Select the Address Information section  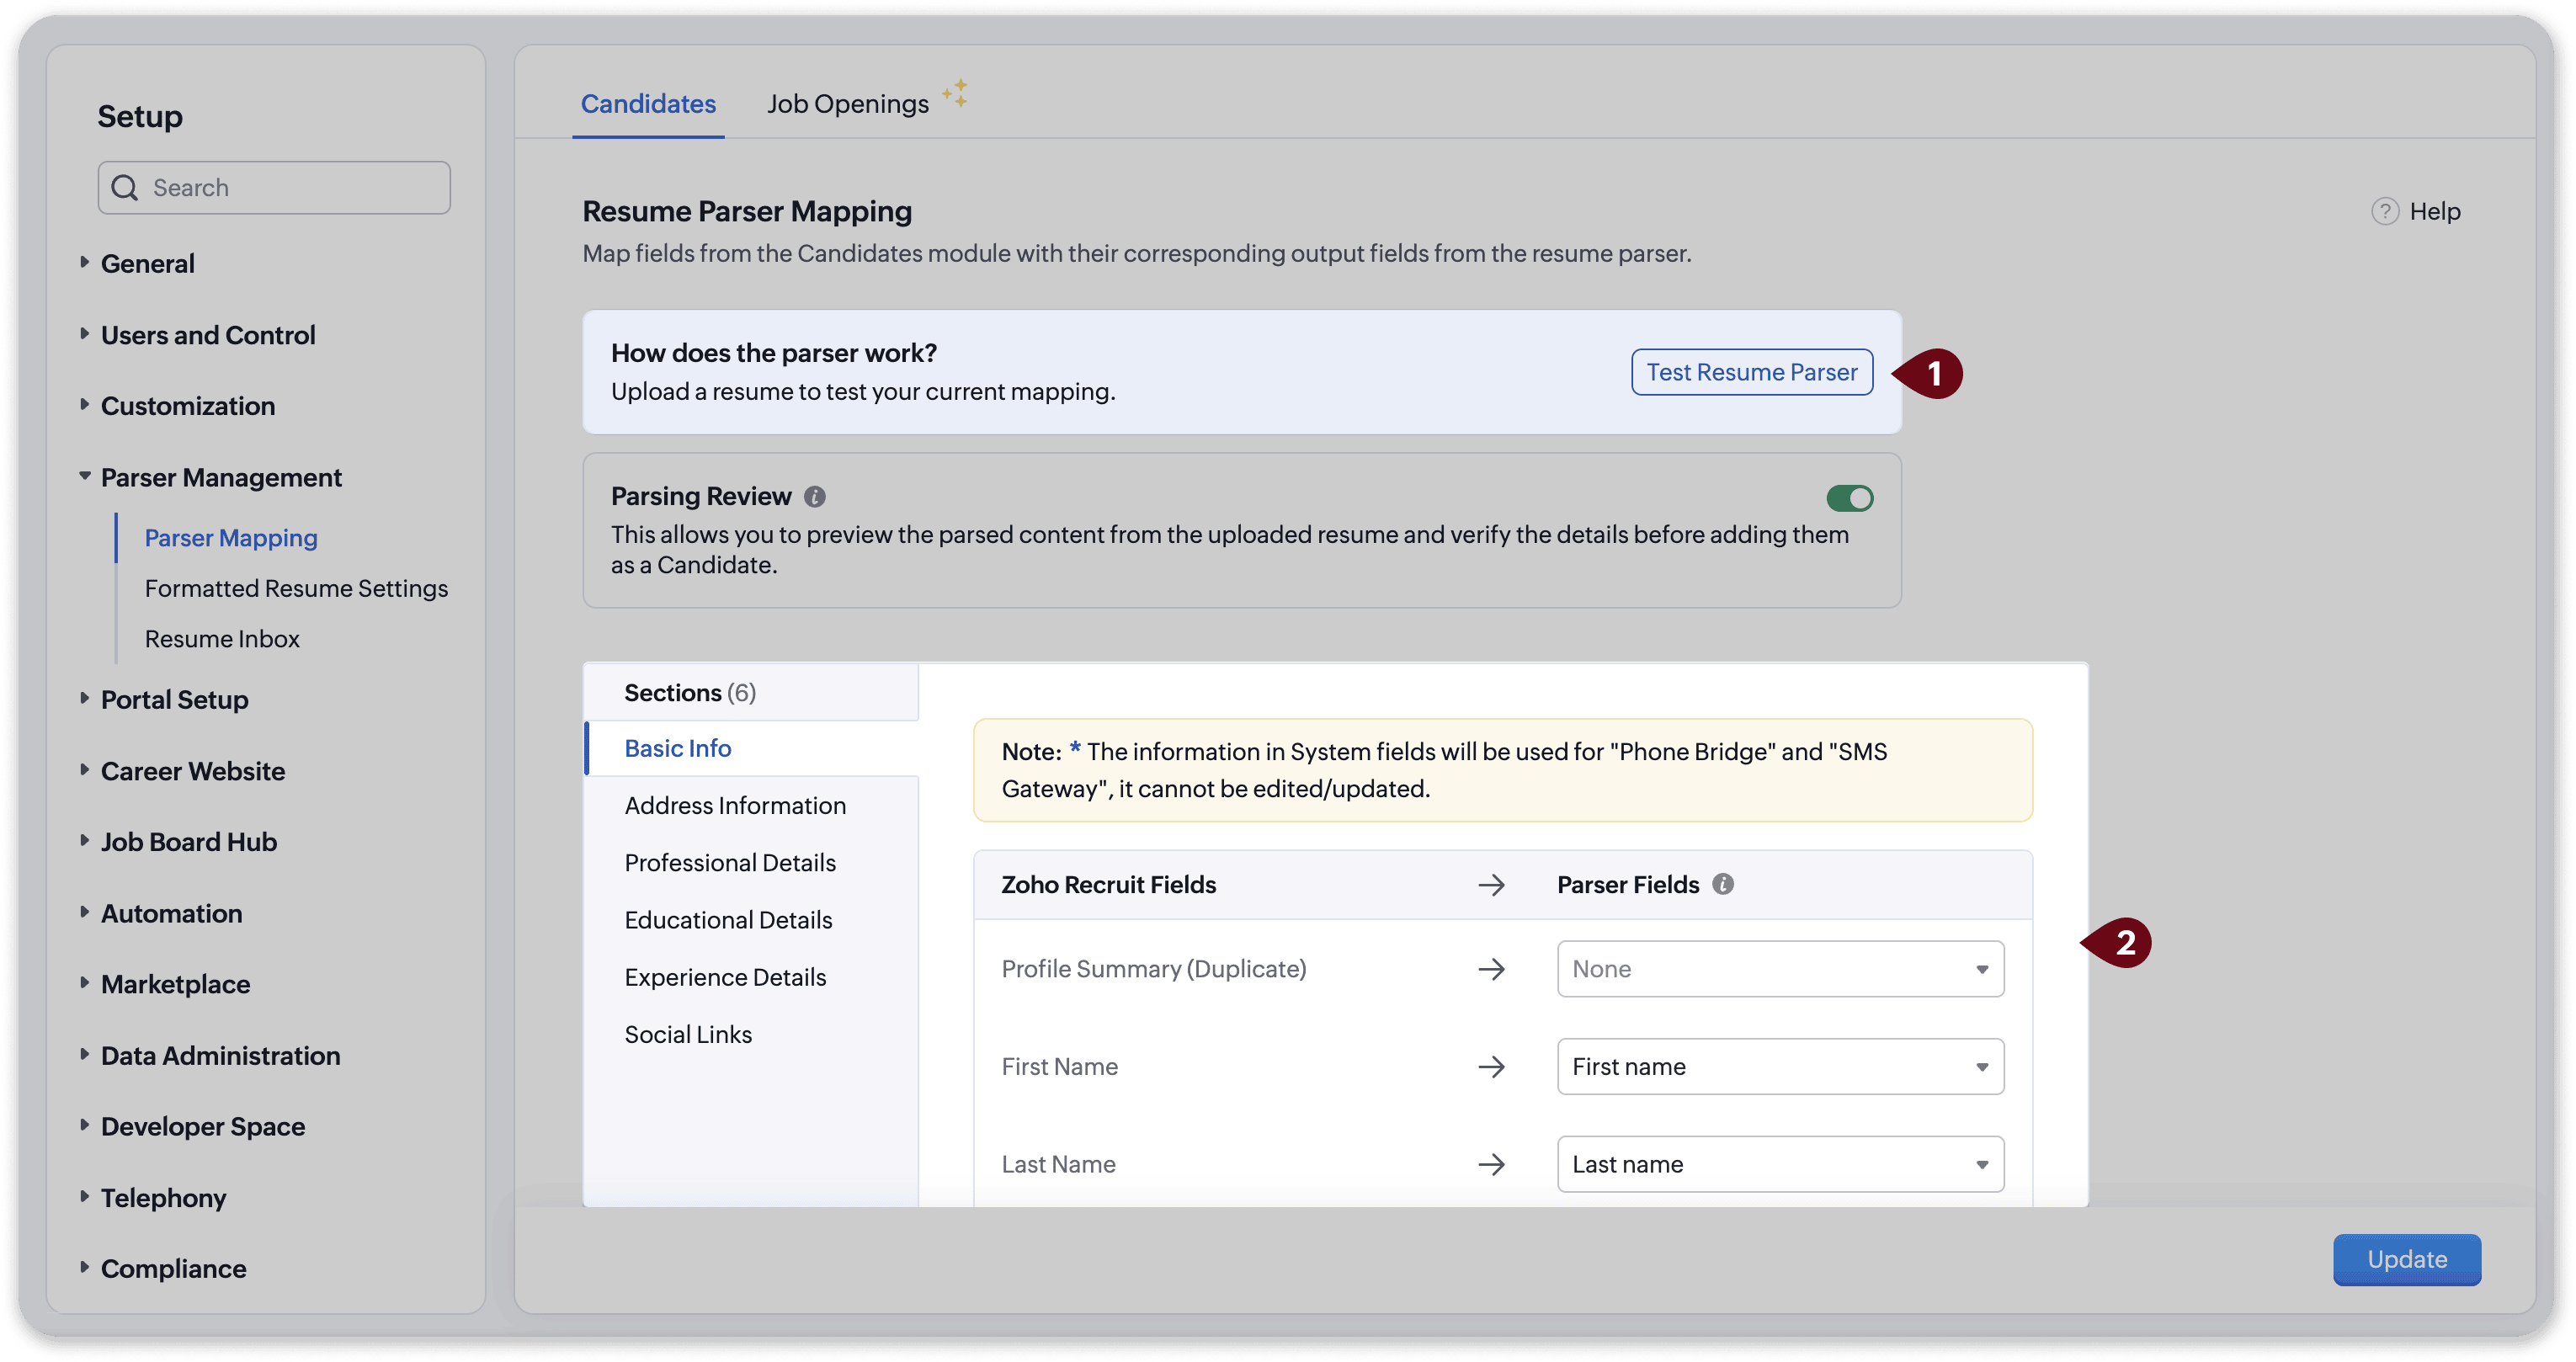735,806
